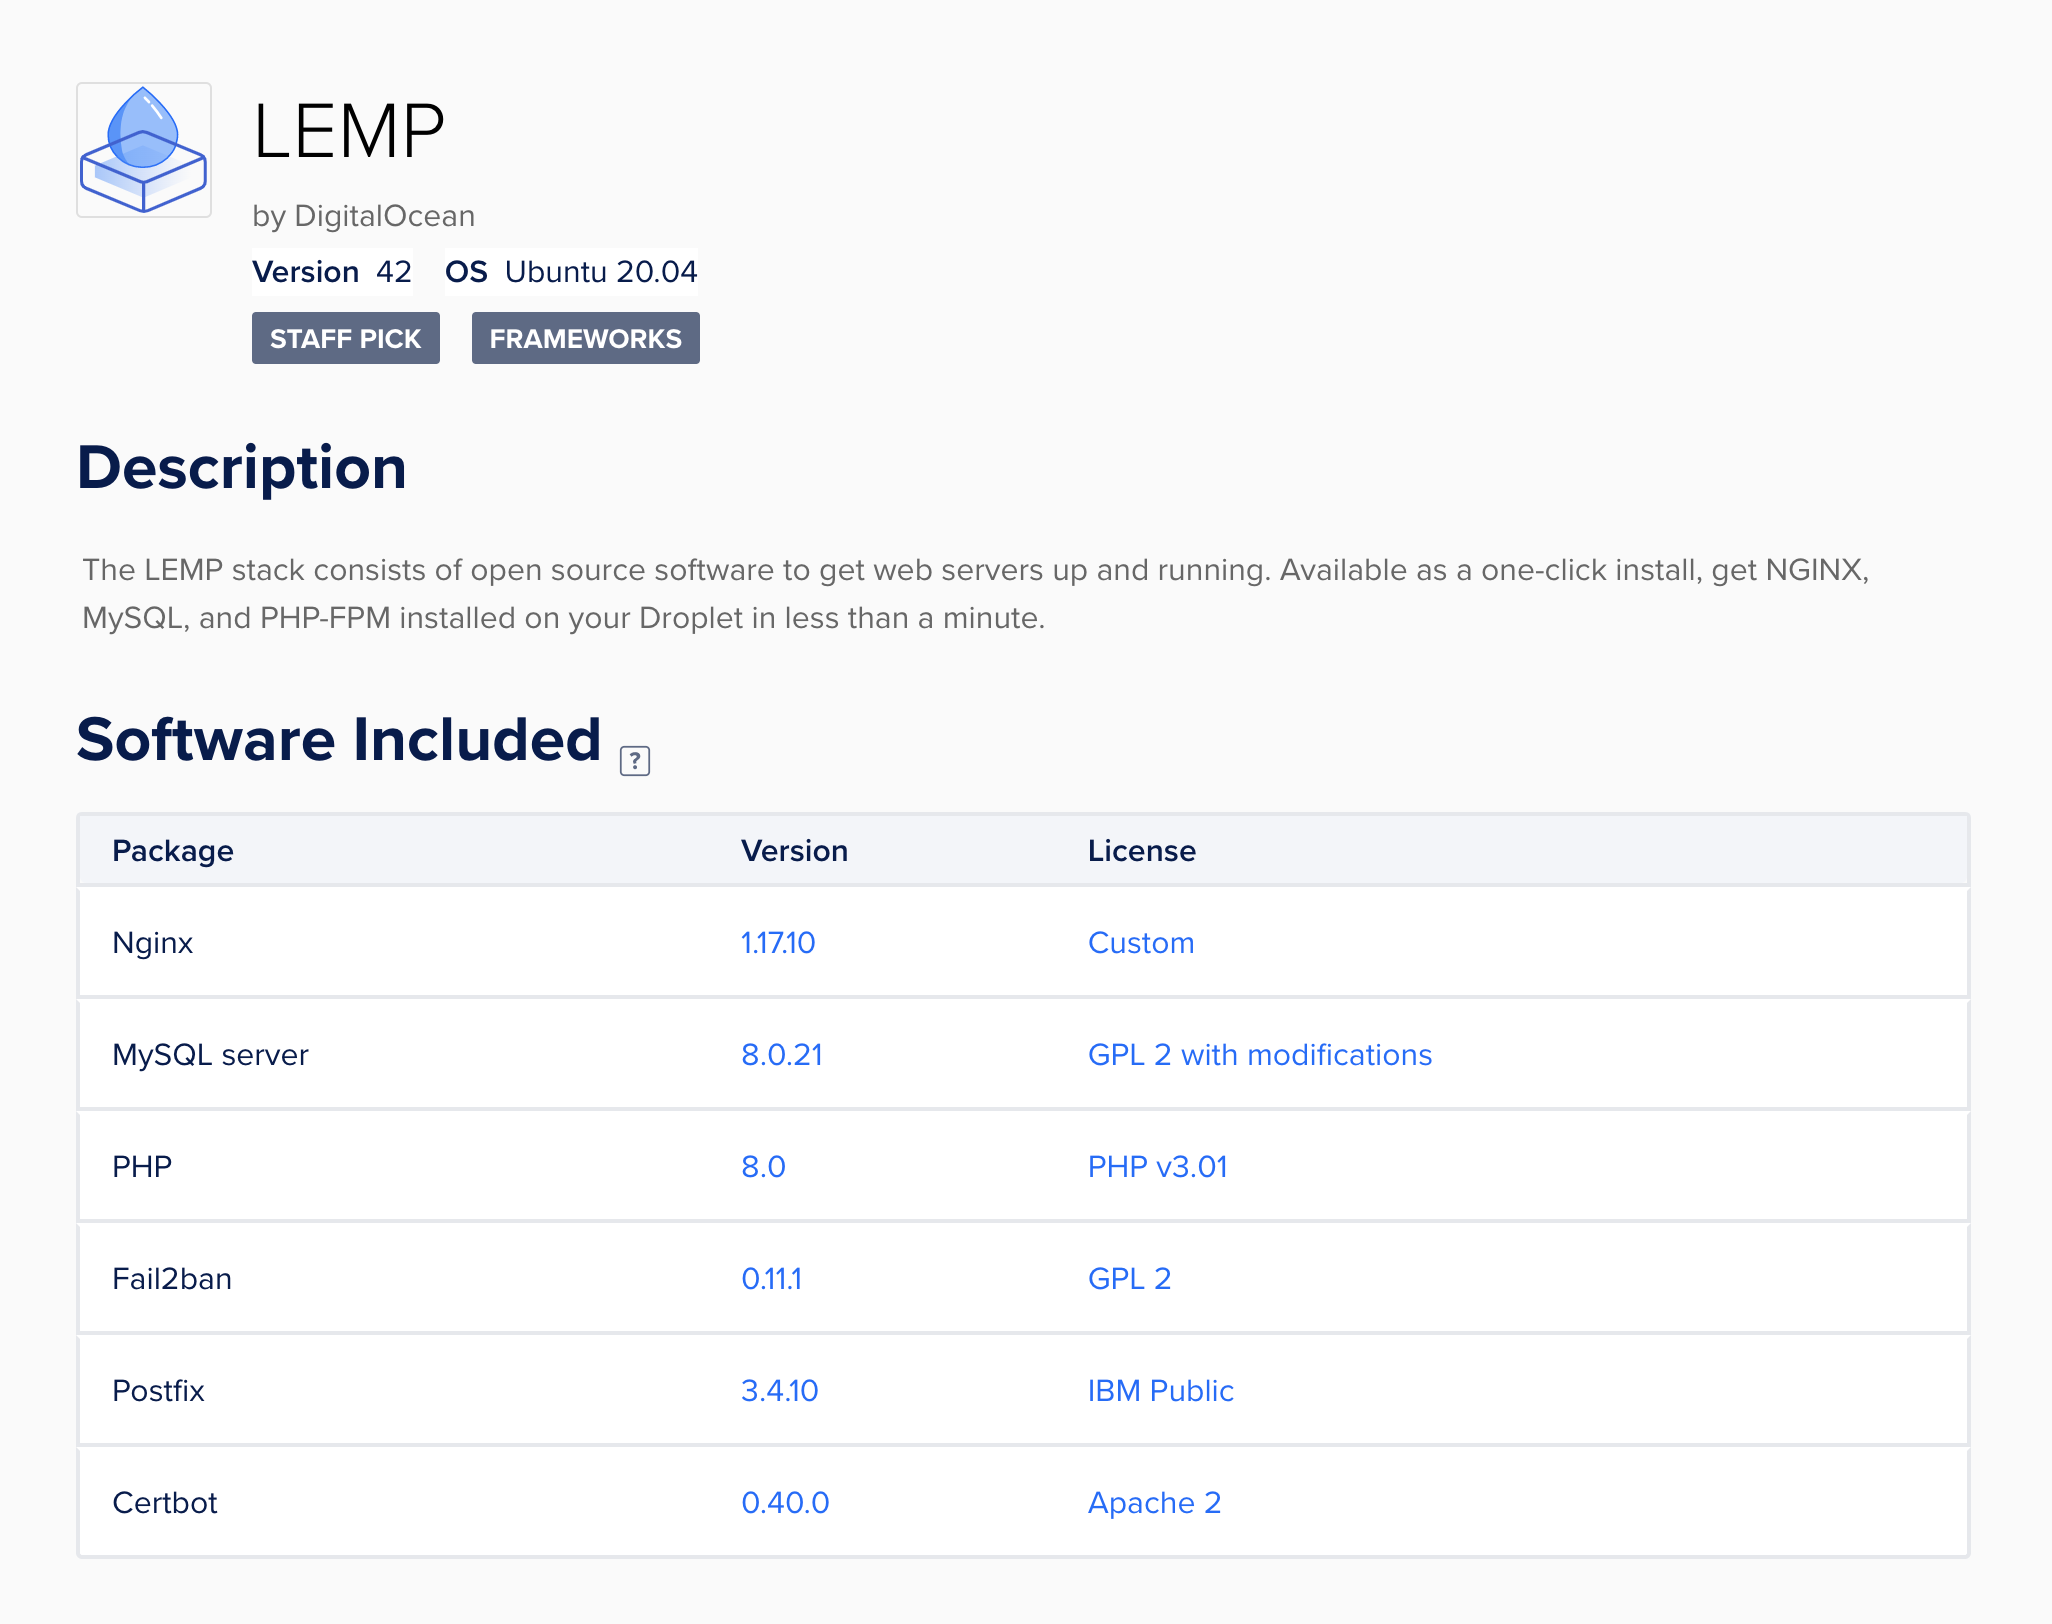Image resolution: width=2052 pixels, height=1624 pixels.
Task: Open the Software Included help tooltip
Action: [634, 761]
